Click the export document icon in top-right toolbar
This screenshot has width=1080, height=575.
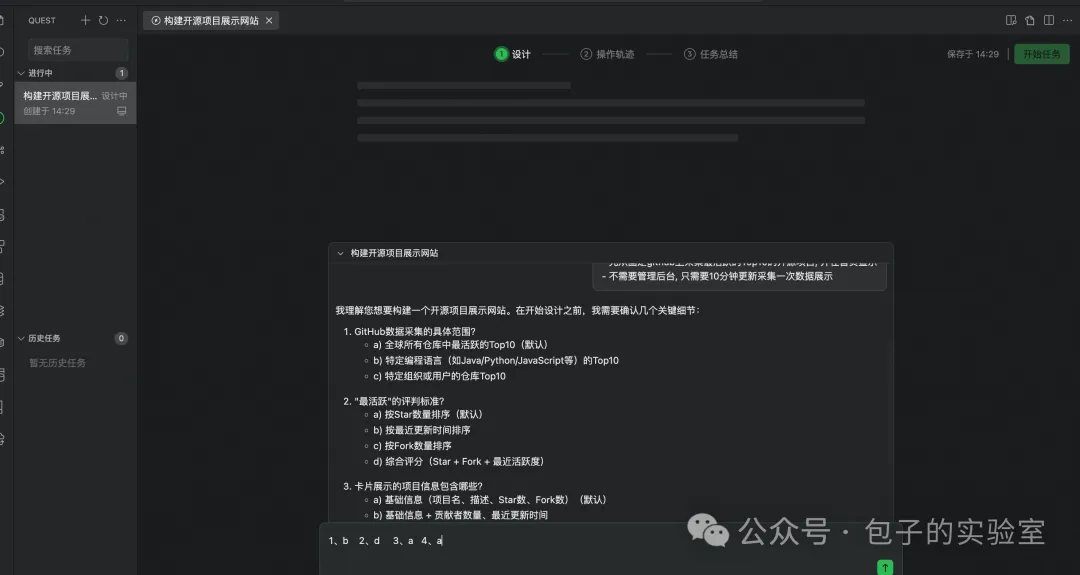tap(1030, 21)
